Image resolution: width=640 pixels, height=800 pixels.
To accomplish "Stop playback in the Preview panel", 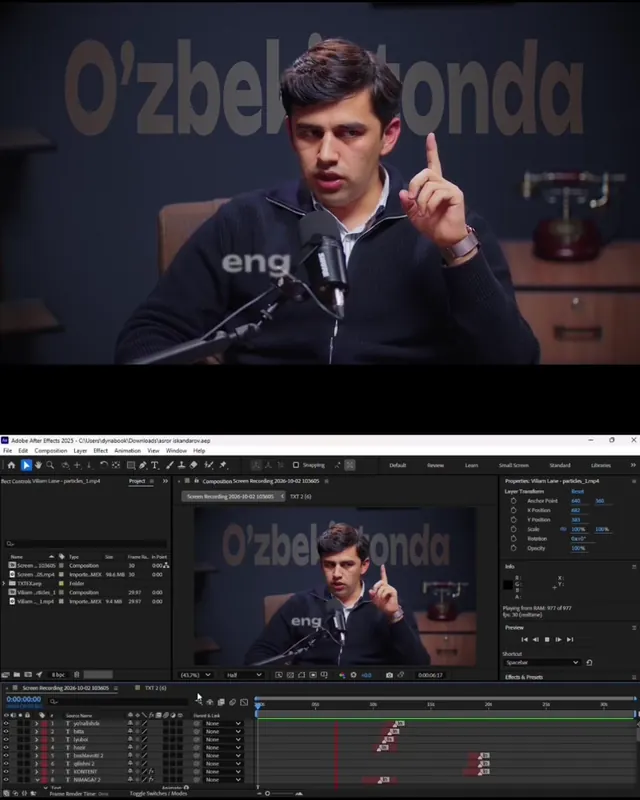I will 547,639.
